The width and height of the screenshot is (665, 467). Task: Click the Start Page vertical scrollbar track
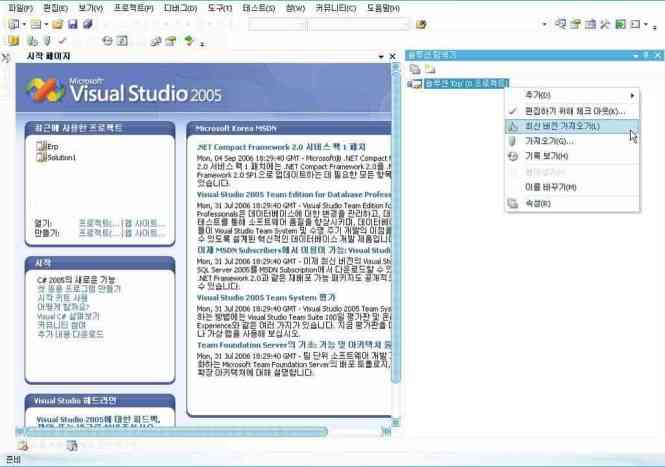[395, 246]
